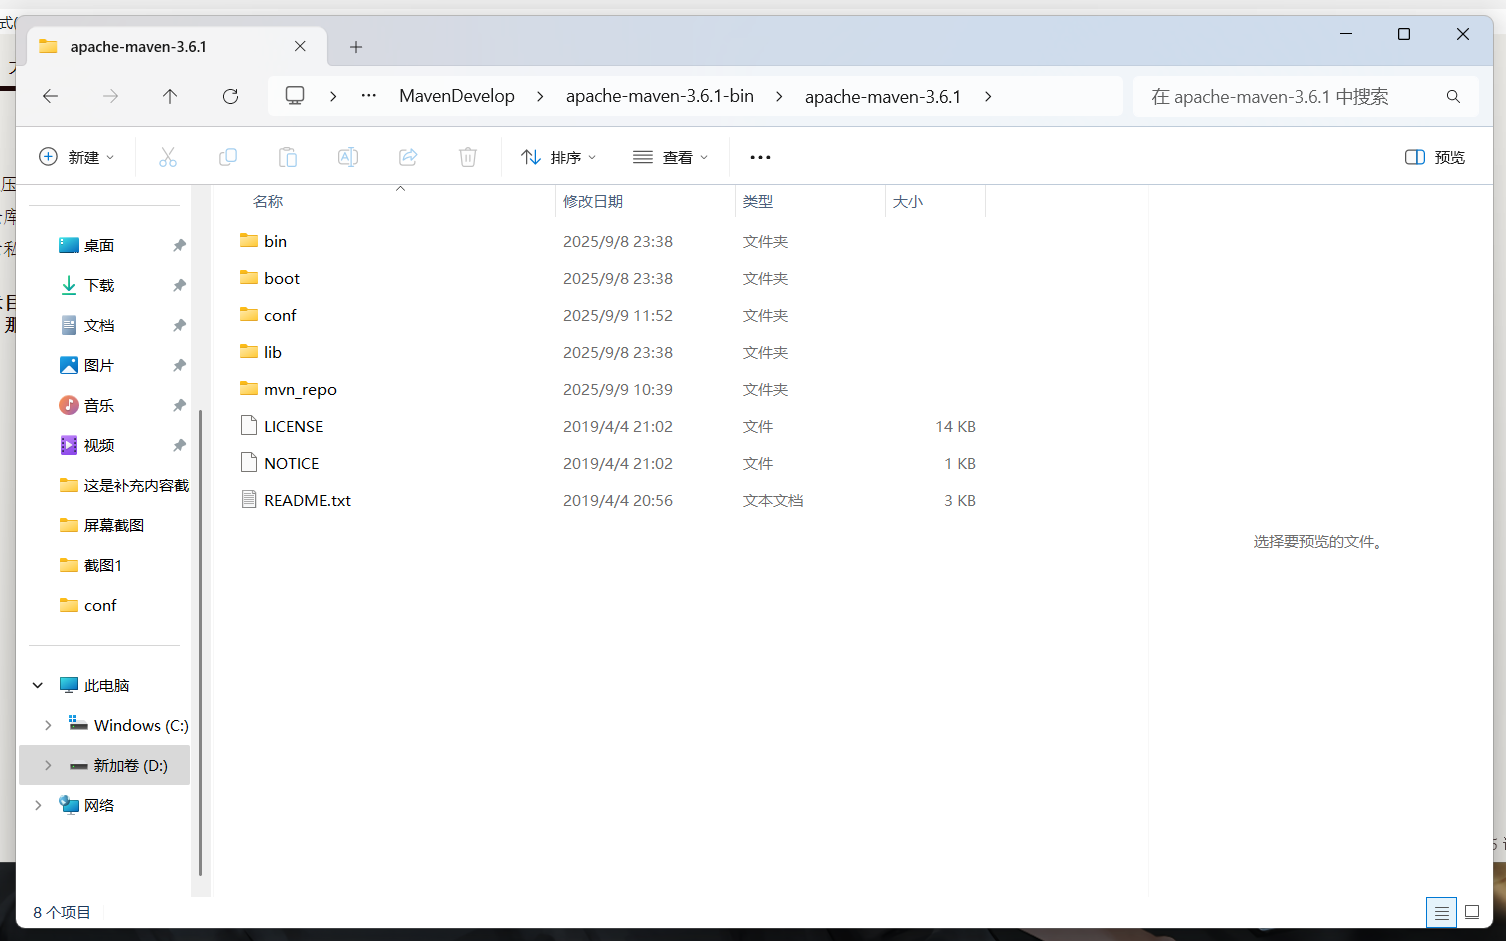The width and height of the screenshot is (1506, 941).
Task: Expand chevron after apache-maven-3.6.1-bin breadcrumb
Action: [779, 96]
